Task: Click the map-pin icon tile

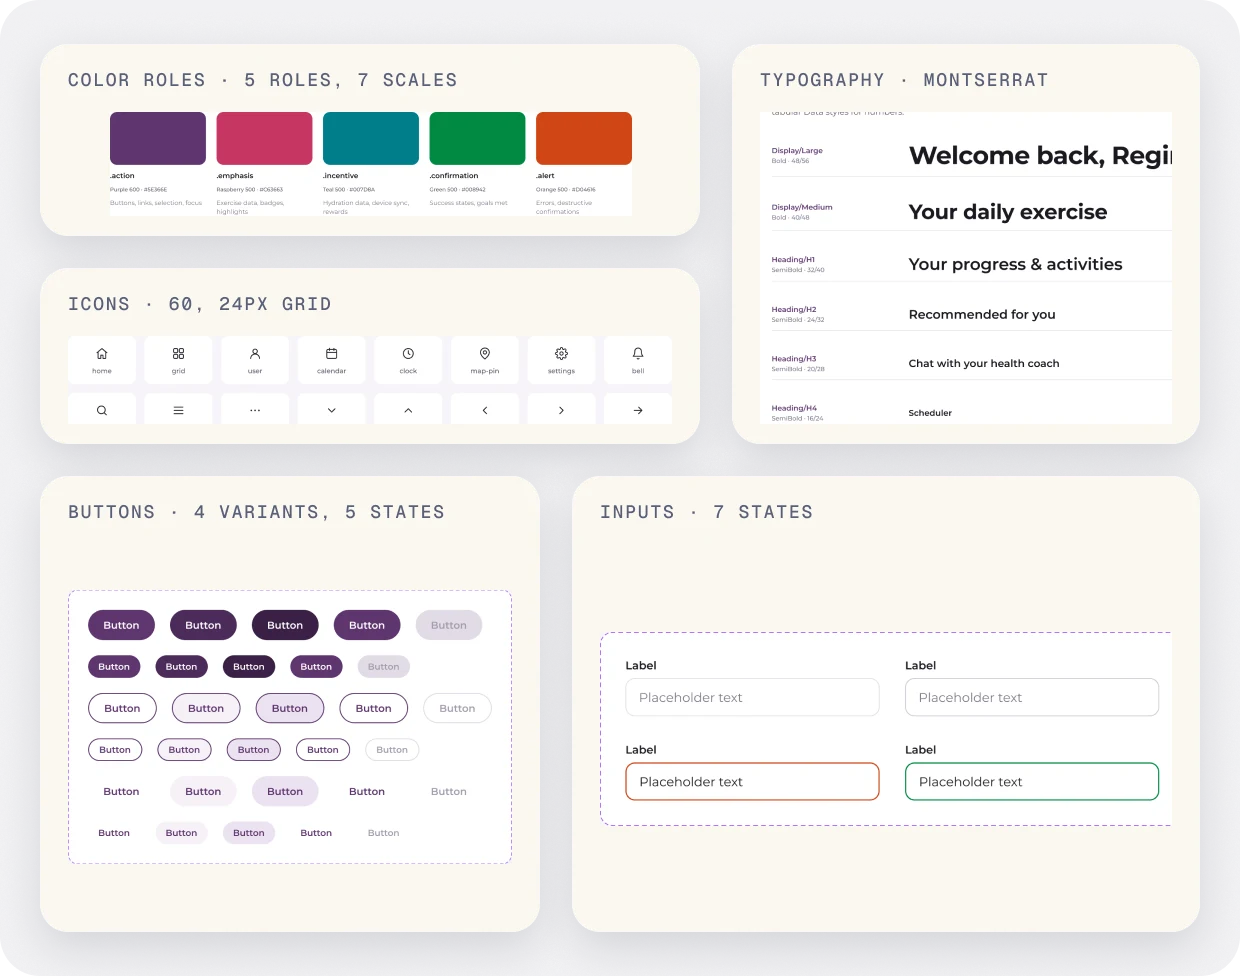Action: pyautogui.click(x=485, y=360)
